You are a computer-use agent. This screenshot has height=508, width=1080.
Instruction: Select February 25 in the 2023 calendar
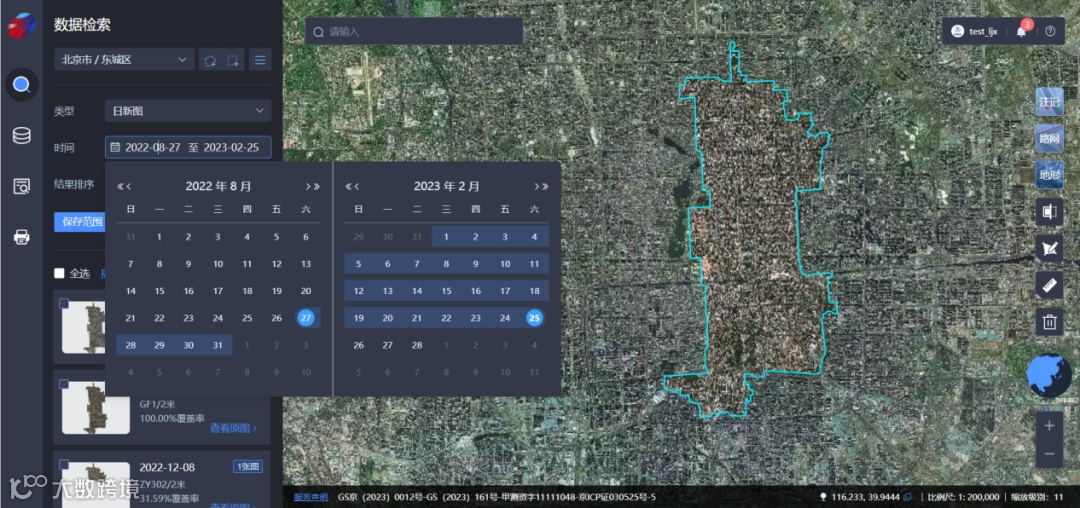point(534,318)
